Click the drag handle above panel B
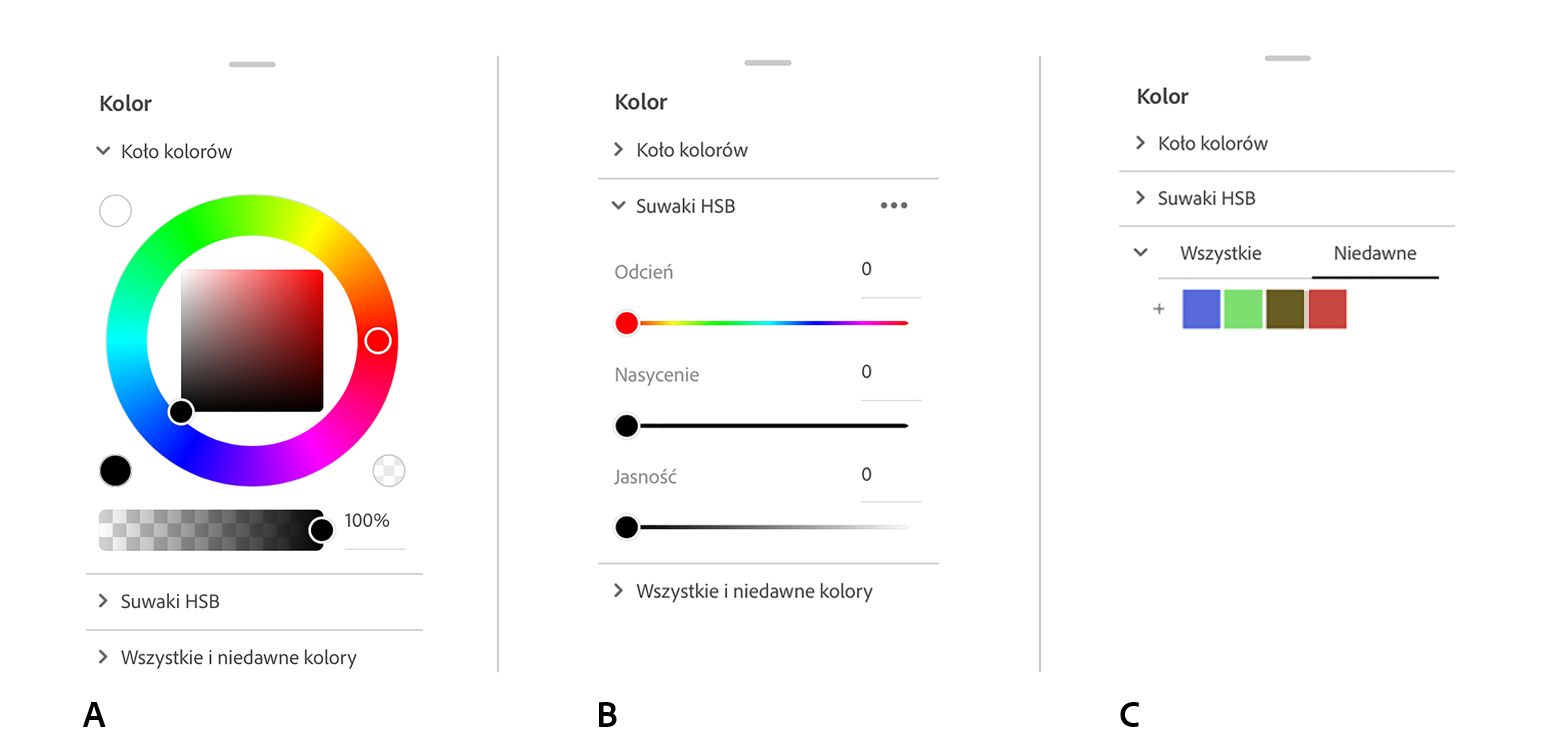Image resolution: width=1560 pixels, height=752 pixels. pos(767,63)
